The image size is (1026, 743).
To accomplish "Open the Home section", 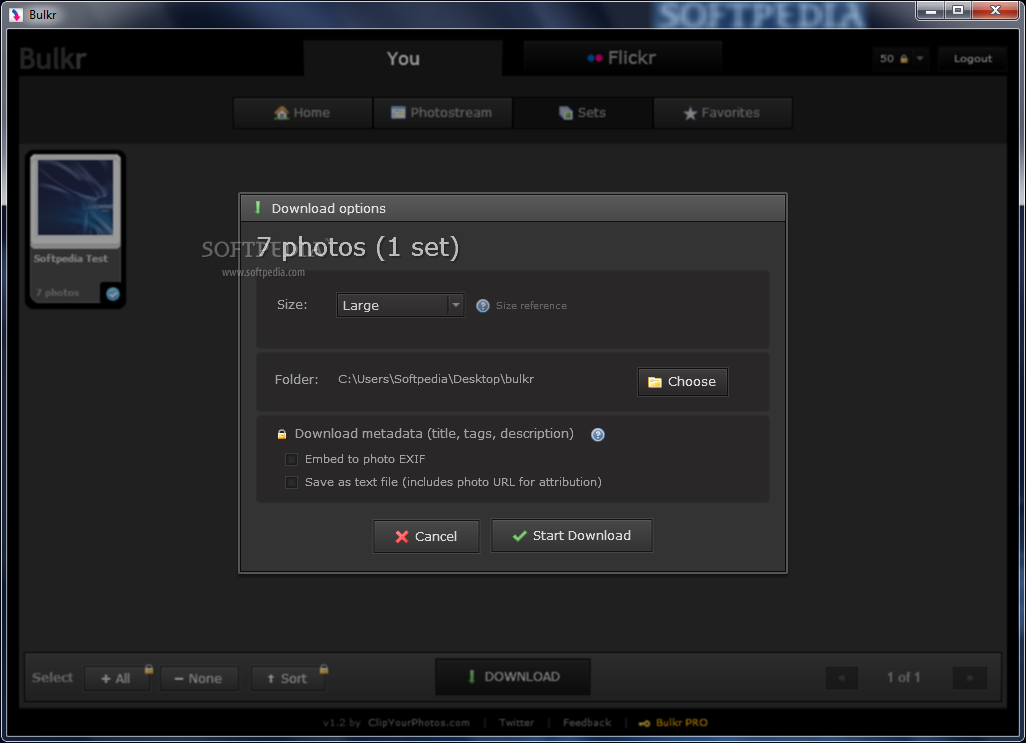I will (302, 112).
